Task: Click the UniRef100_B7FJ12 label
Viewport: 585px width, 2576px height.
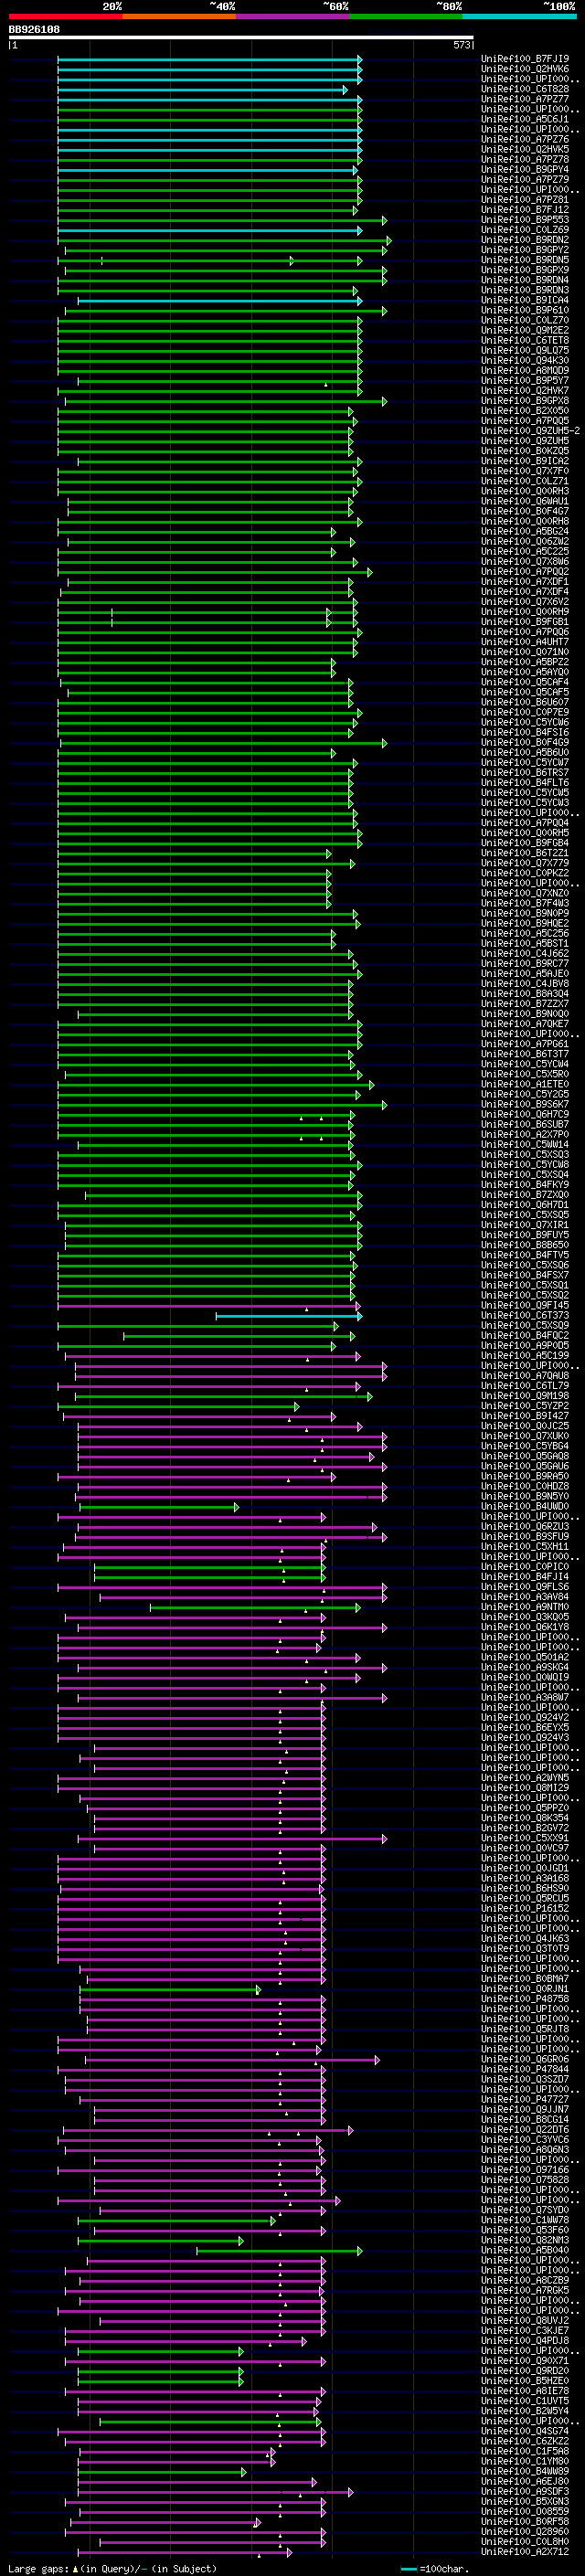Action: pyautogui.click(x=525, y=210)
